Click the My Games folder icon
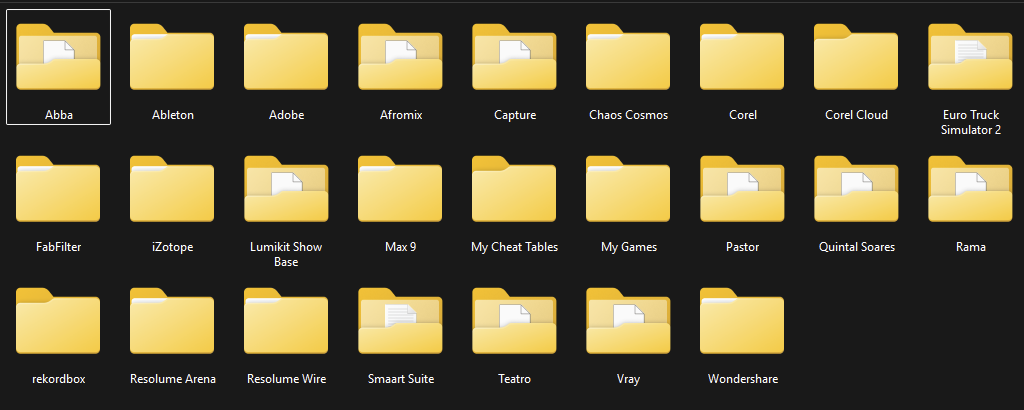The image size is (1024, 410). click(x=628, y=189)
